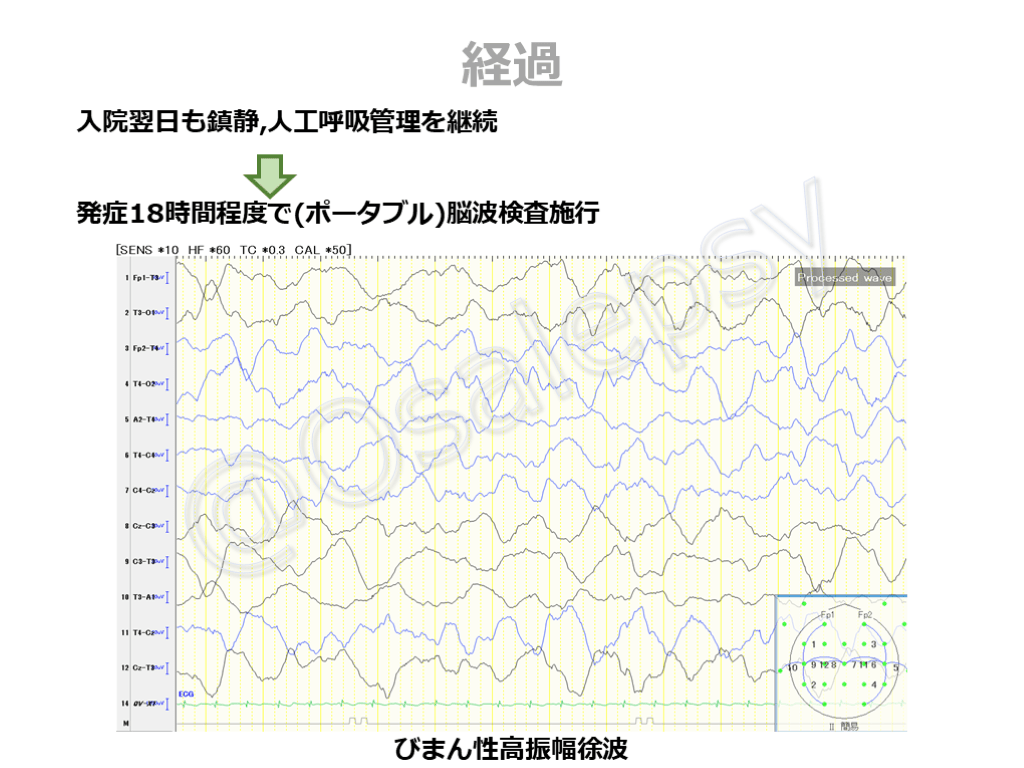Select channel 2 T3-O1 label
The image size is (1024, 768).
coord(142,313)
